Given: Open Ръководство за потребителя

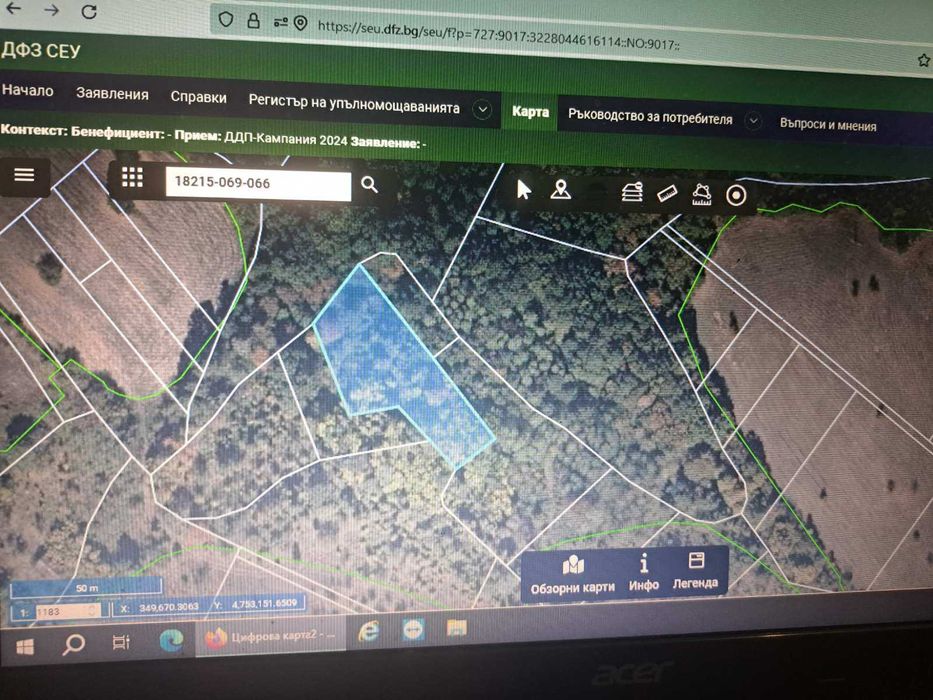Looking at the screenshot, I should pos(650,117).
